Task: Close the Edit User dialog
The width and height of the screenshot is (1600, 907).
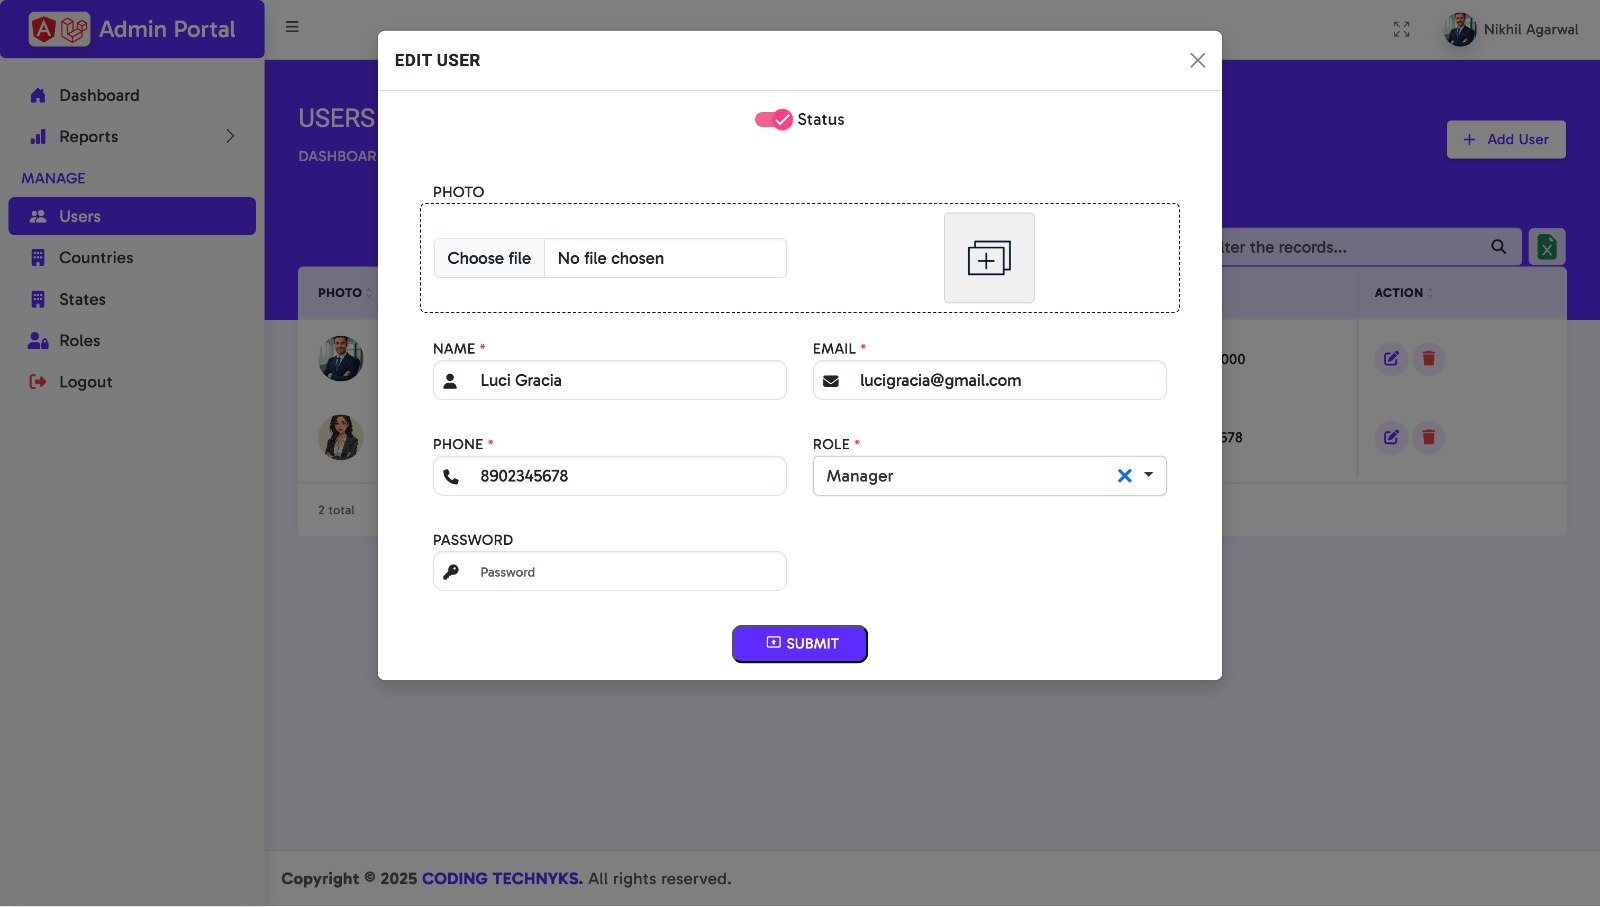Action: pyautogui.click(x=1197, y=60)
